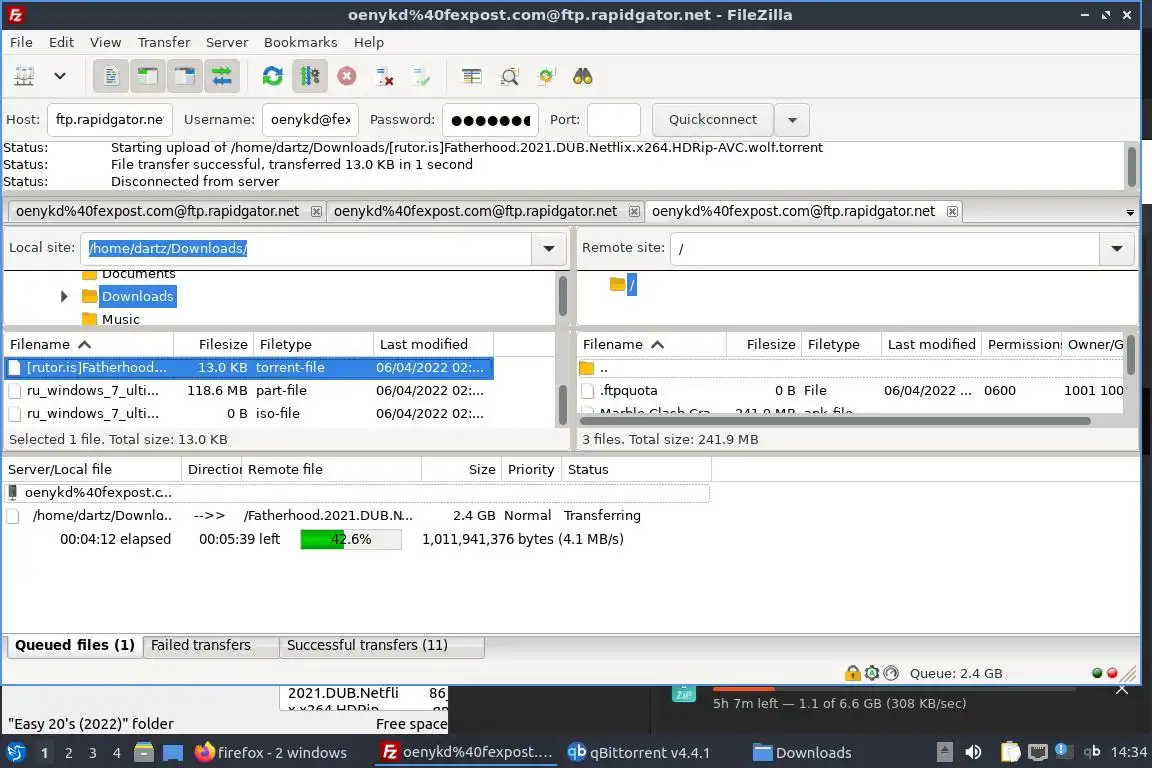Viewport: 1152px width, 768px height.
Task: Open the View menu
Action: (x=105, y=42)
